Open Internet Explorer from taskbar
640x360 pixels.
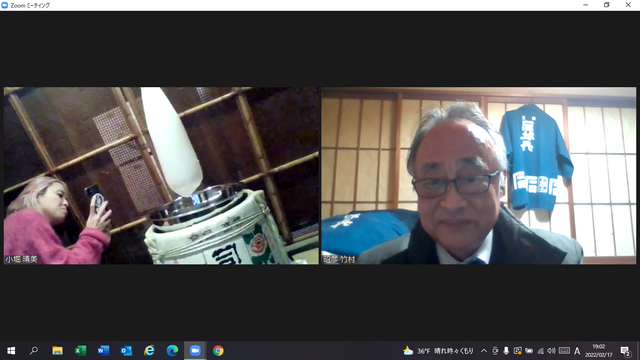pyautogui.click(x=149, y=351)
